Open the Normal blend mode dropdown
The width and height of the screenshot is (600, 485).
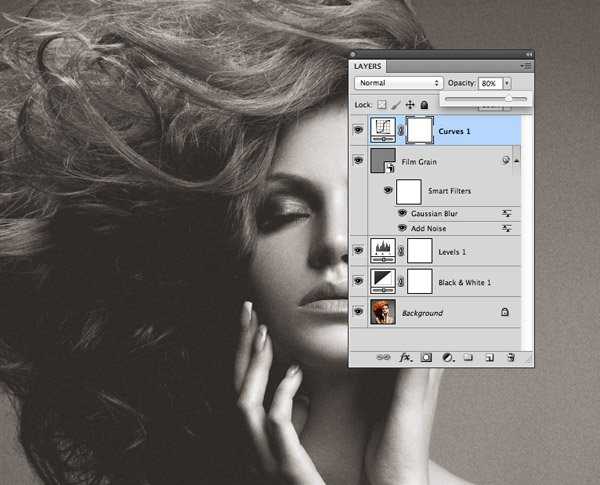pos(399,83)
